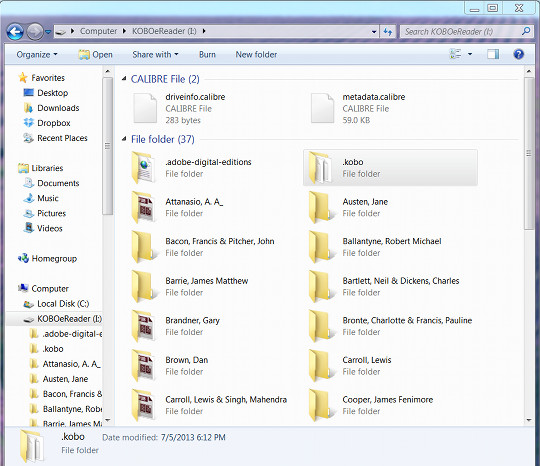This screenshot has height=466, width=540.
Task: Click the refresh address bar icon
Action: (388, 32)
